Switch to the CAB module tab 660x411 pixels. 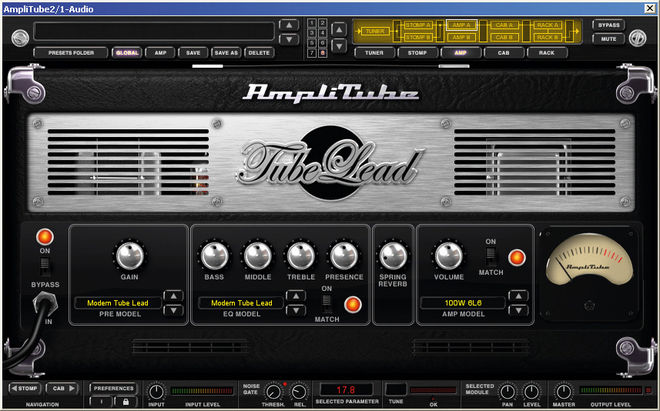[504, 53]
